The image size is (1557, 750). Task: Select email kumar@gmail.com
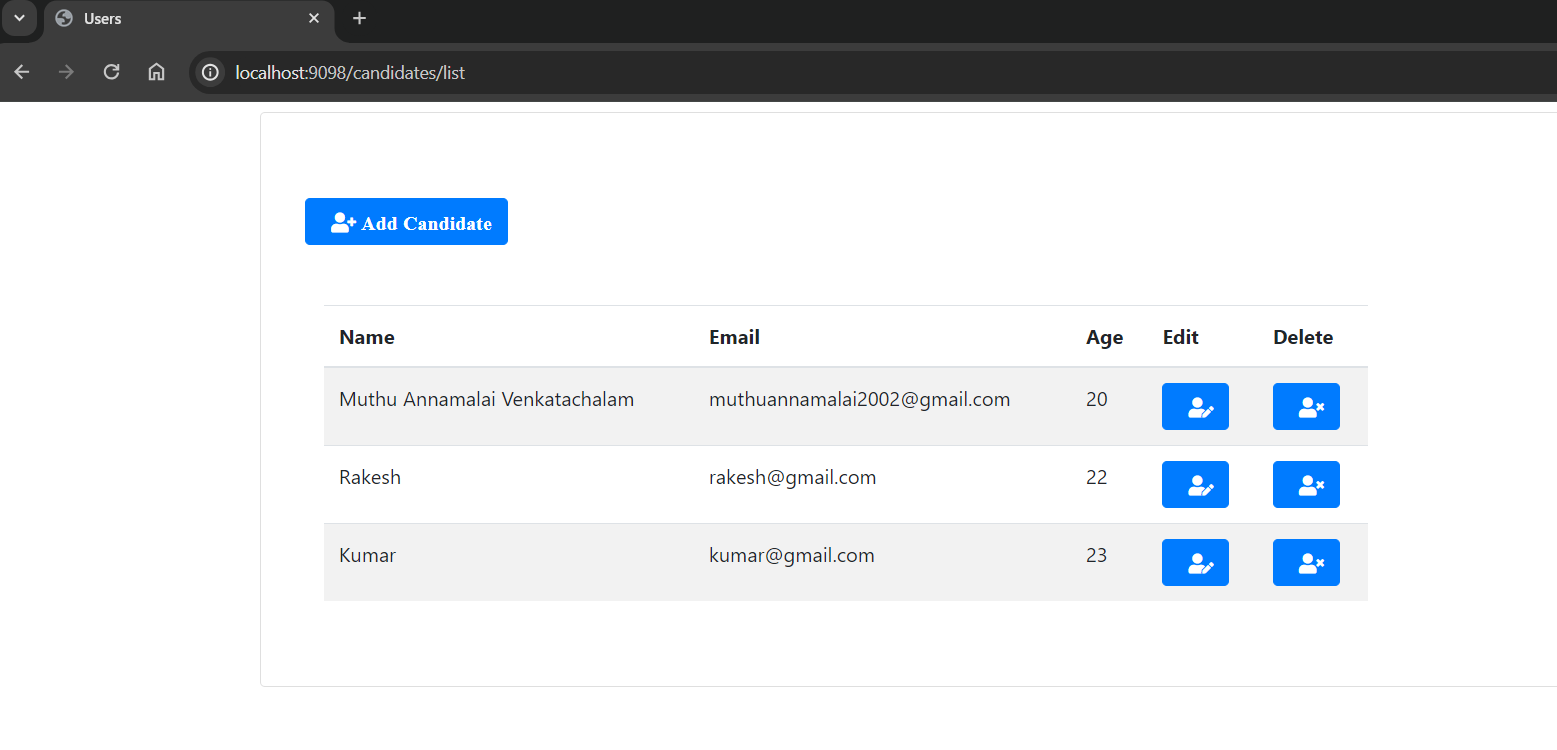[792, 556]
